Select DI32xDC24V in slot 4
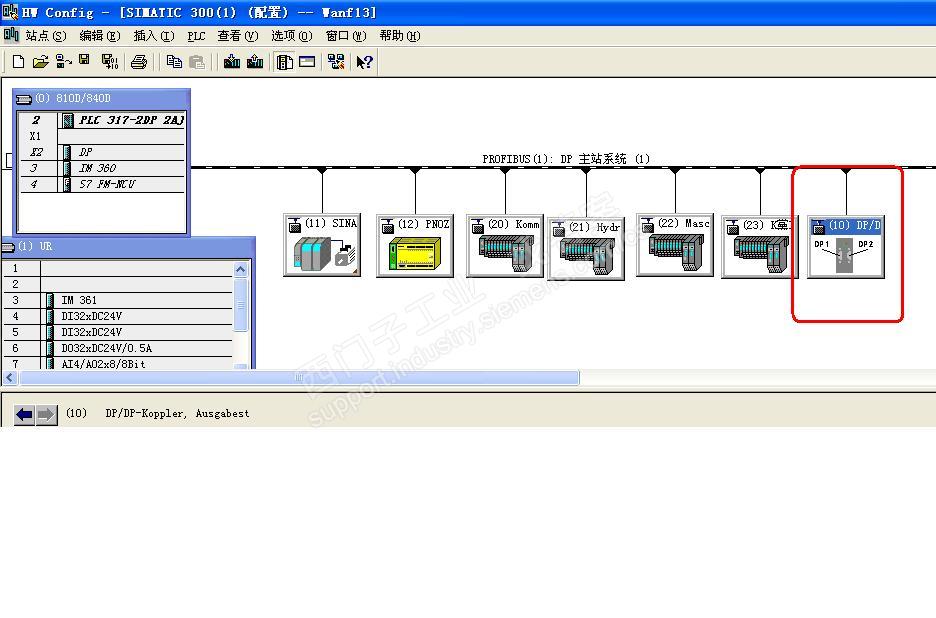The width and height of the screenshot is (936, 618). click(x=118, y=316)
